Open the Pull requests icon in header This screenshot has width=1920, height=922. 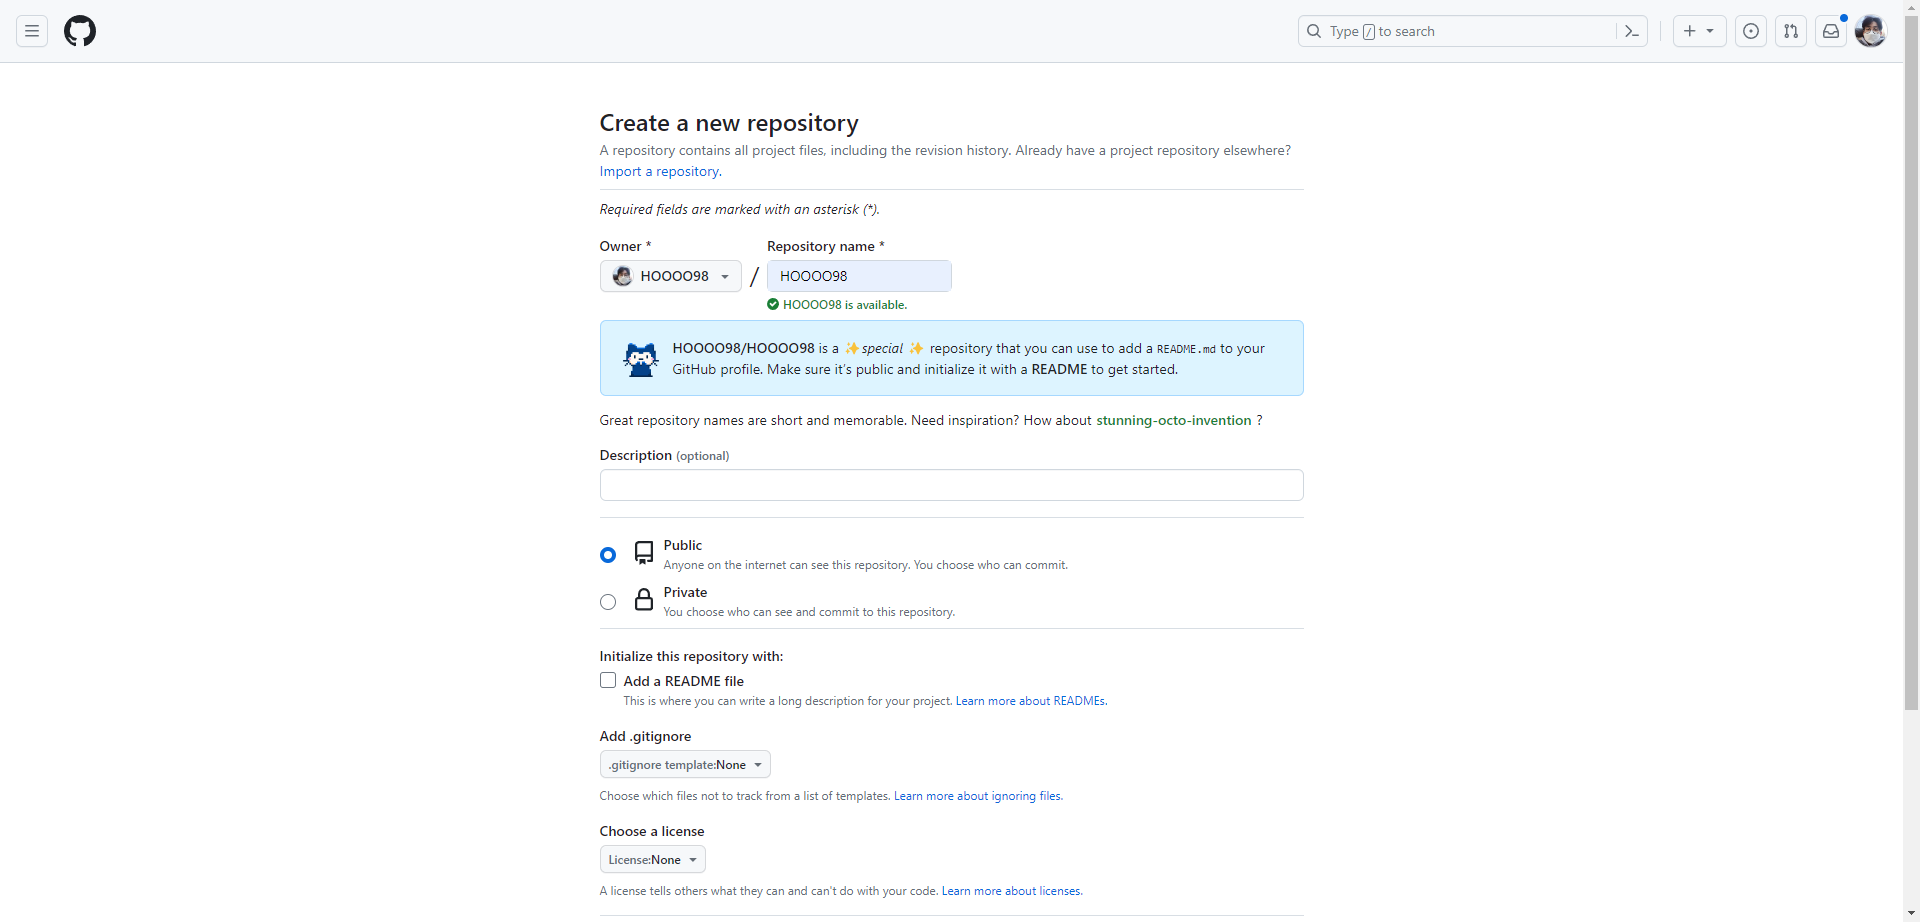pyautogui.click(x=1791, y=31)
